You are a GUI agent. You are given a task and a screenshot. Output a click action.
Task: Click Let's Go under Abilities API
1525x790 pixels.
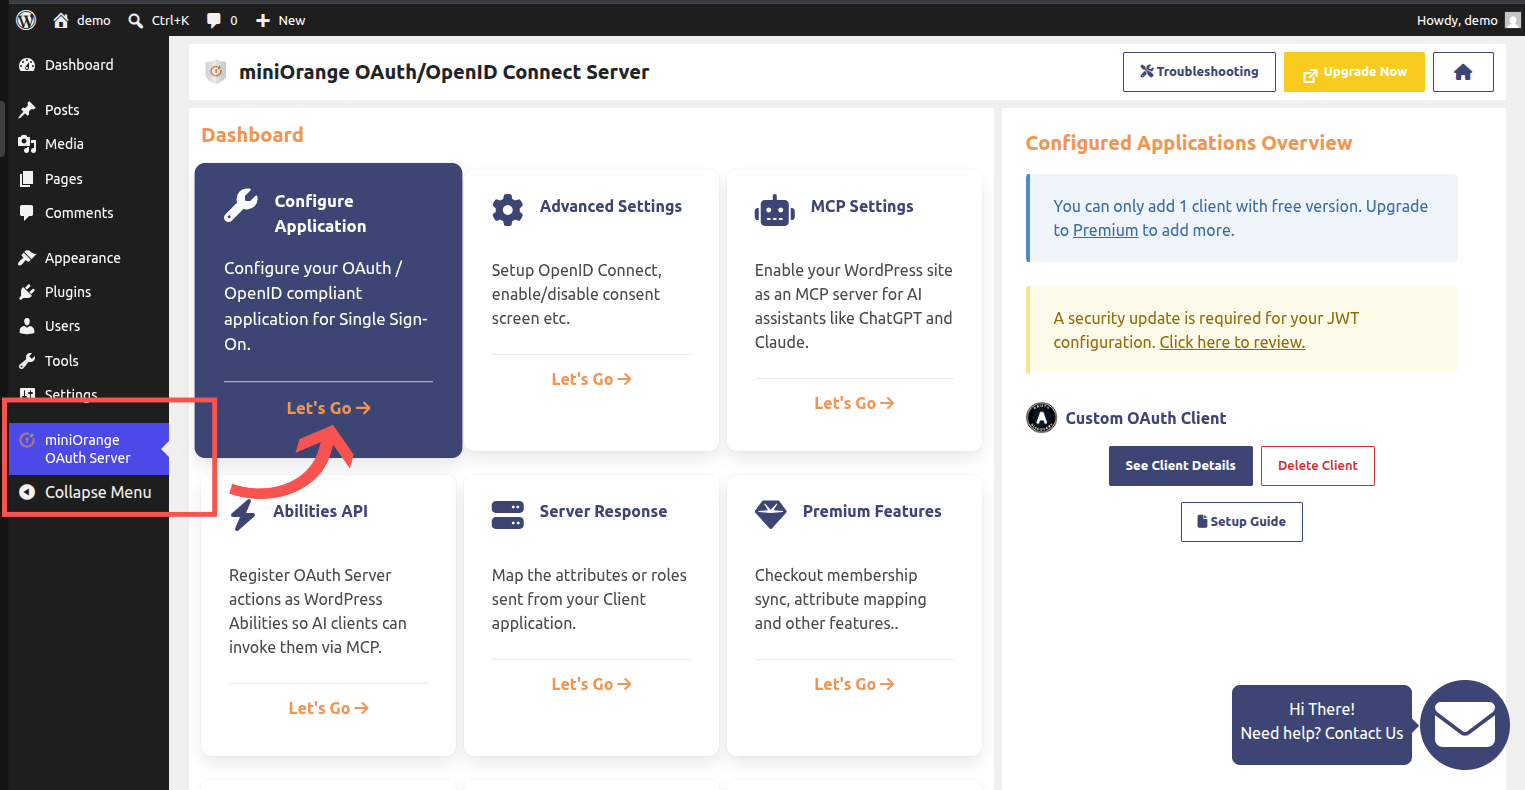coord(328,708)
